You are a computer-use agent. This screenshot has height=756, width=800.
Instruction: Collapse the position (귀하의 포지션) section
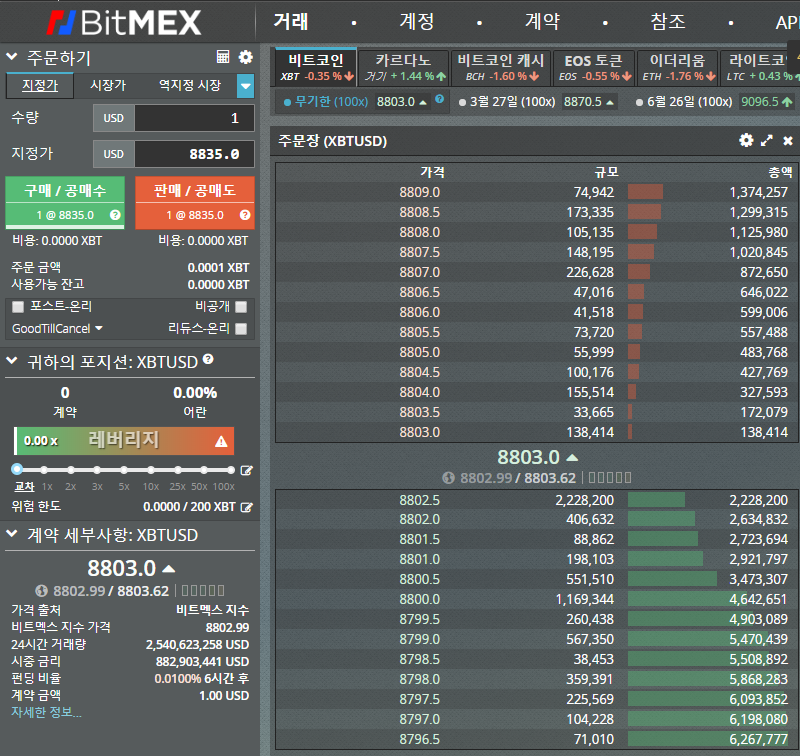[x=12, y=361]
